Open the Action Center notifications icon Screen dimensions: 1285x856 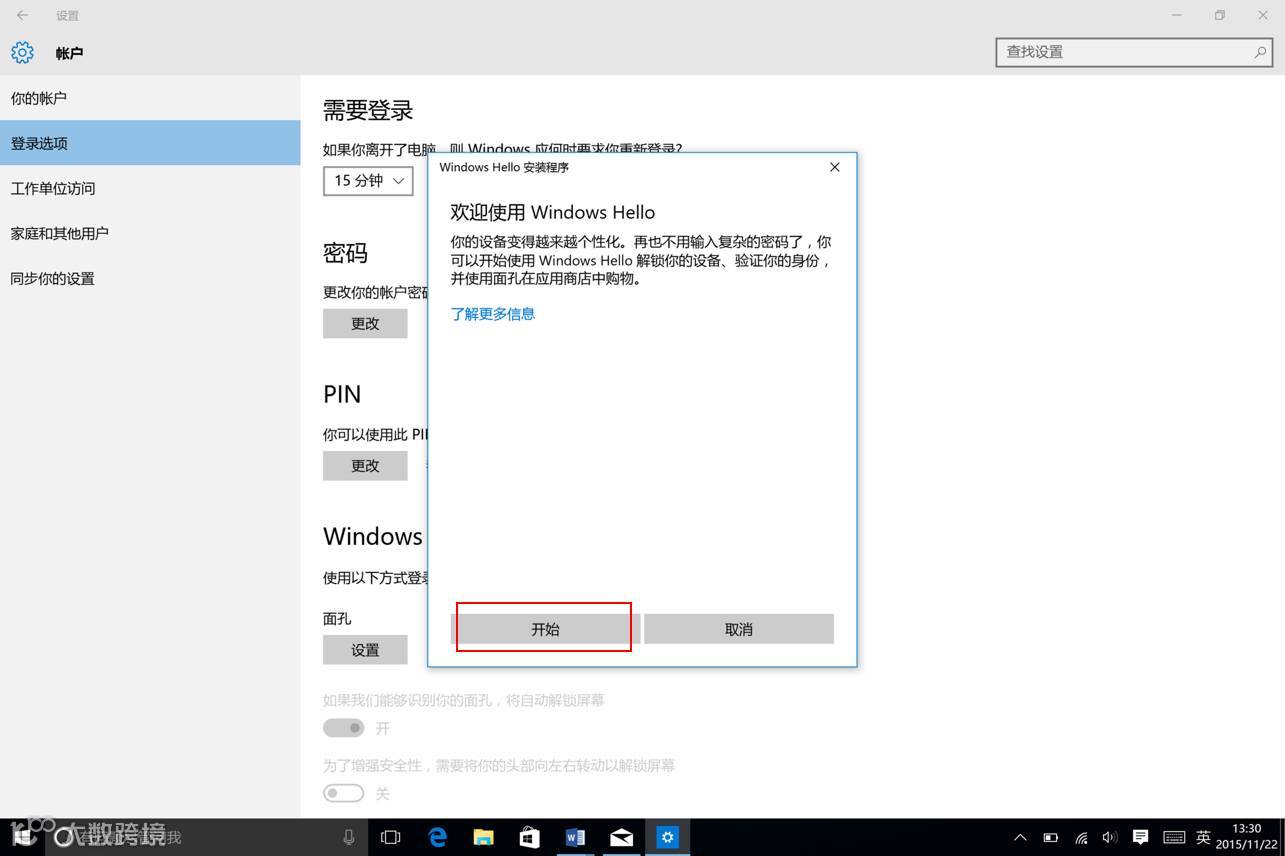click(x=1140, y=837)
